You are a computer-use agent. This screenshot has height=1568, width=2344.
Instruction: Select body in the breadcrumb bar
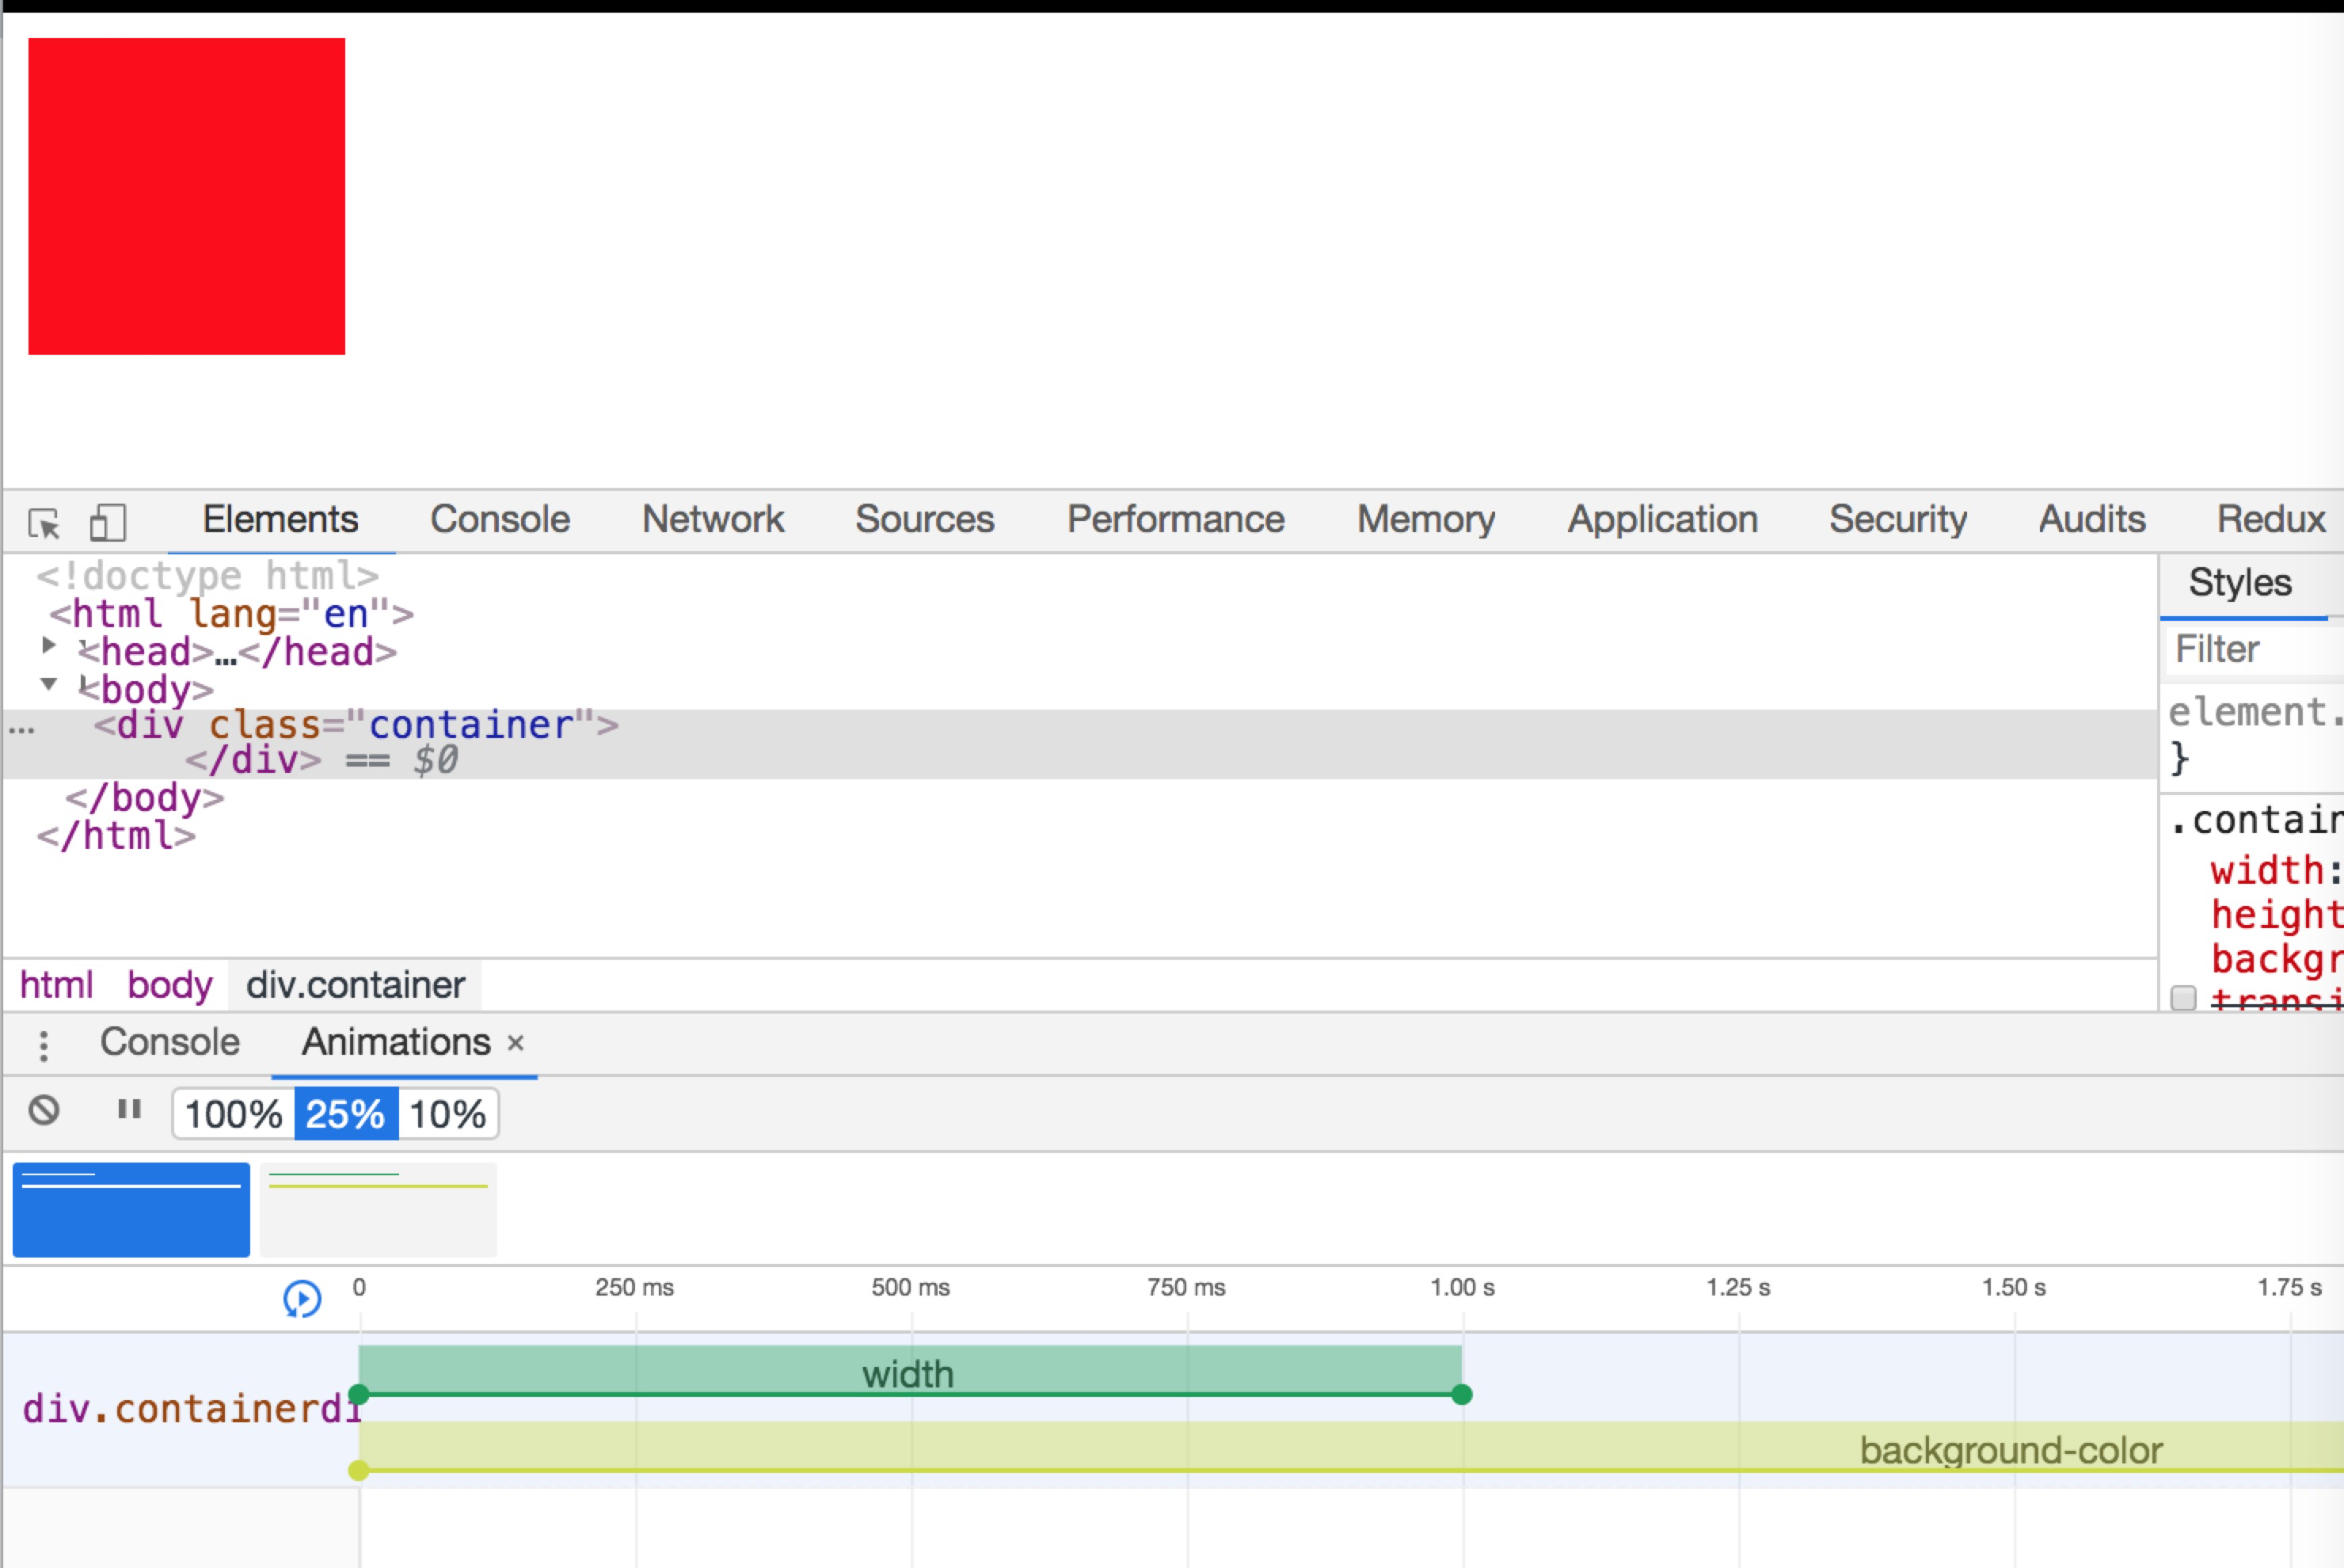[x=170, y=986]
